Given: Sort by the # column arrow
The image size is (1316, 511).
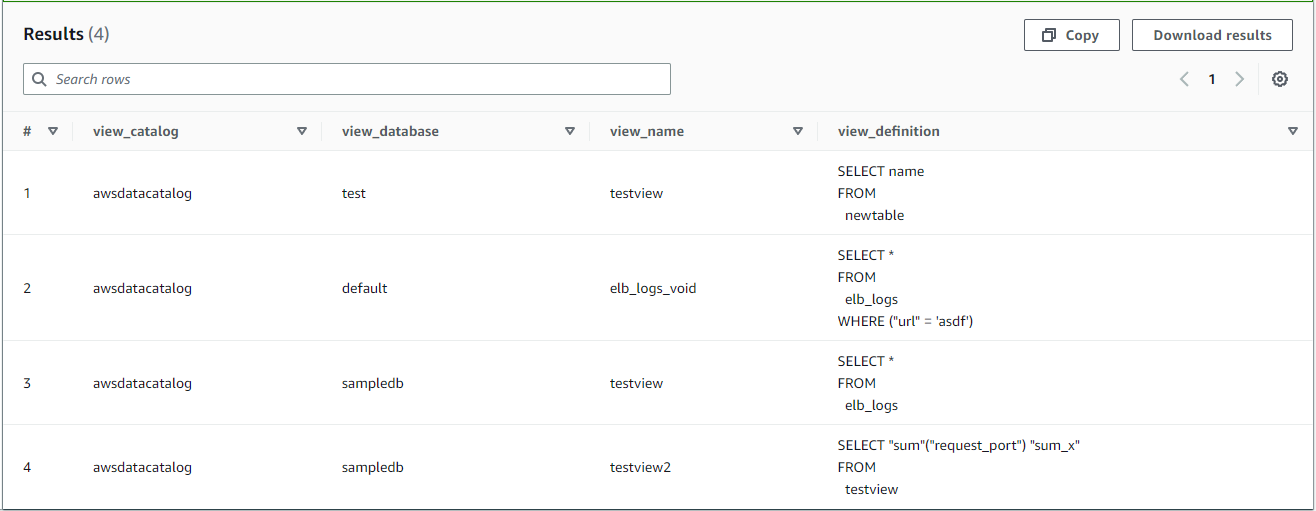Looking at the screenshot, I should [53, 131].
